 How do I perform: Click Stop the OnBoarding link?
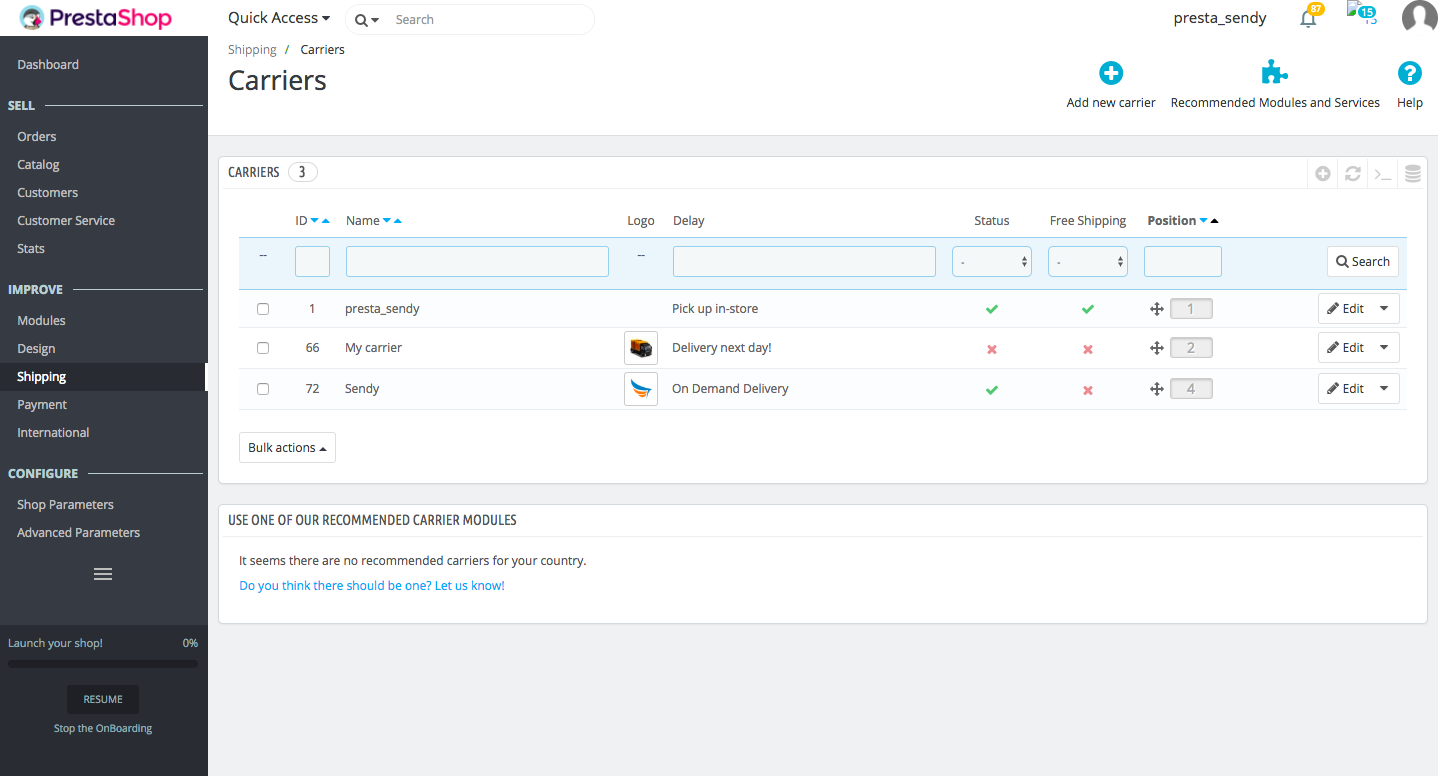pyautogui.click(x=103, y=729)
